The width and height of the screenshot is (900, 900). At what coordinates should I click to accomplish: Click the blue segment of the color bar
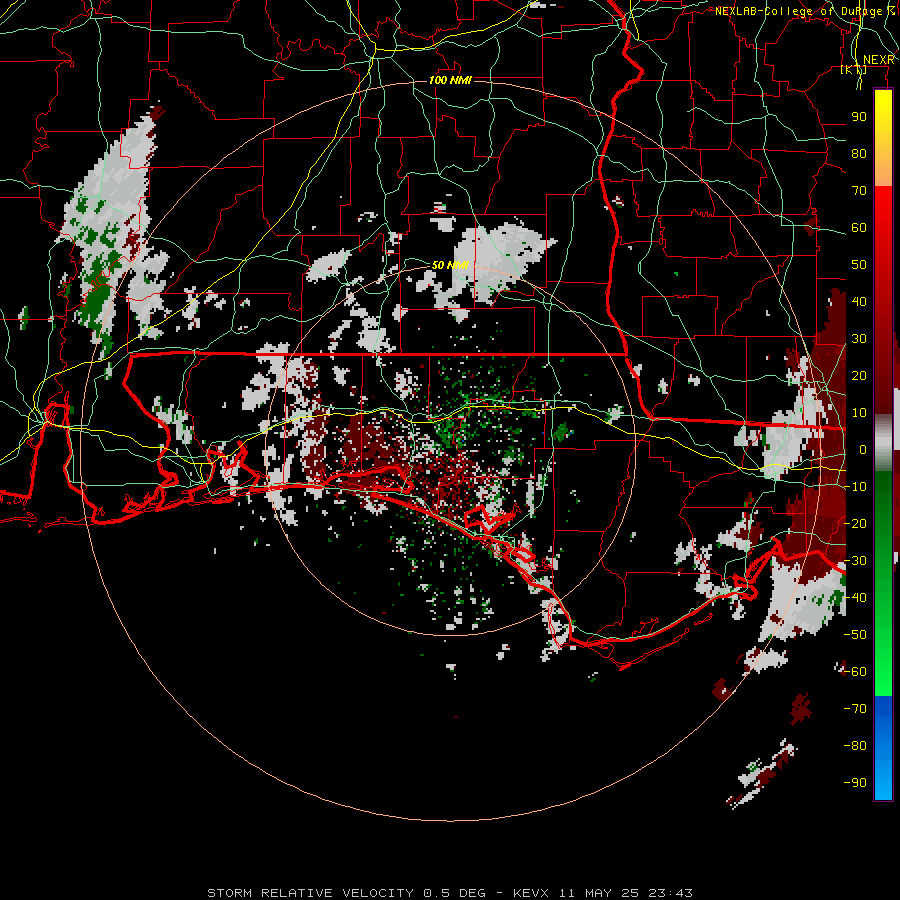point(883,748)
